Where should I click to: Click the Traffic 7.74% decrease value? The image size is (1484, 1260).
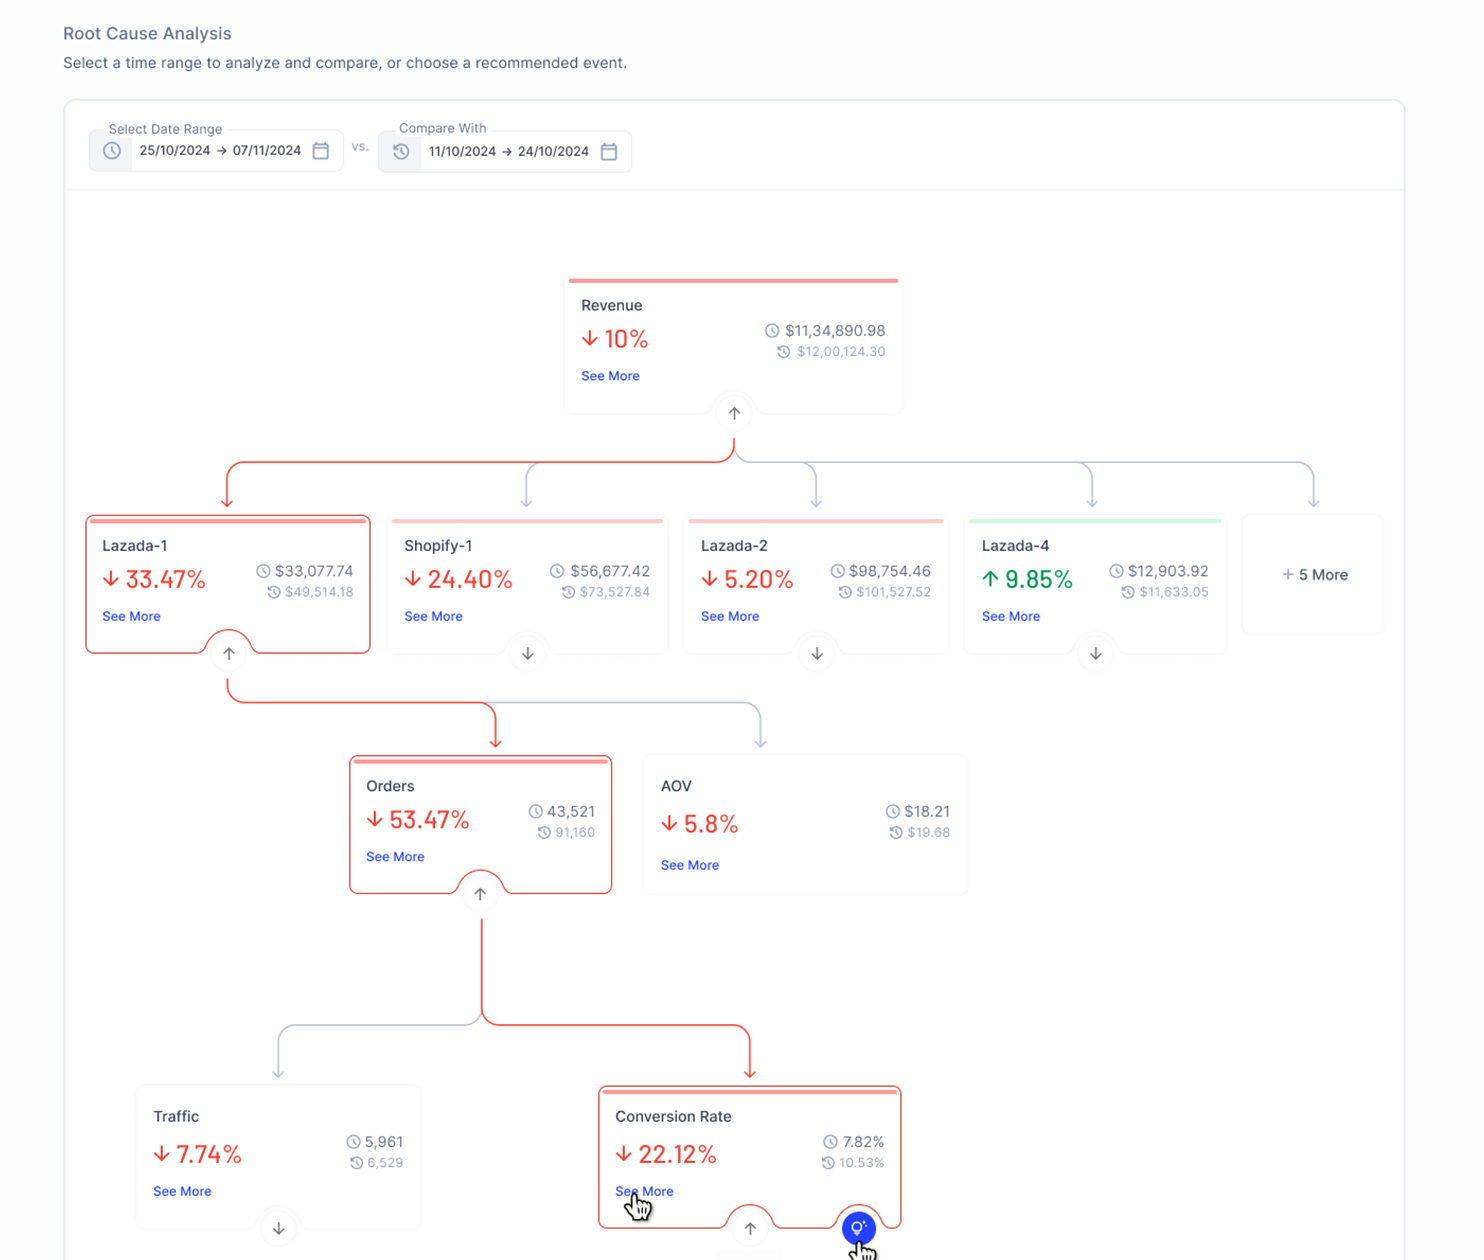(x=198, y=1154)
